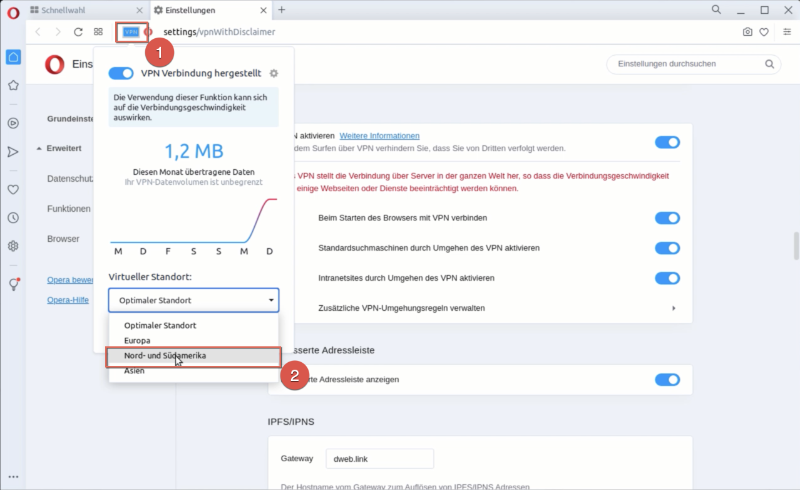Open the Weitere Informationen link

380,136
